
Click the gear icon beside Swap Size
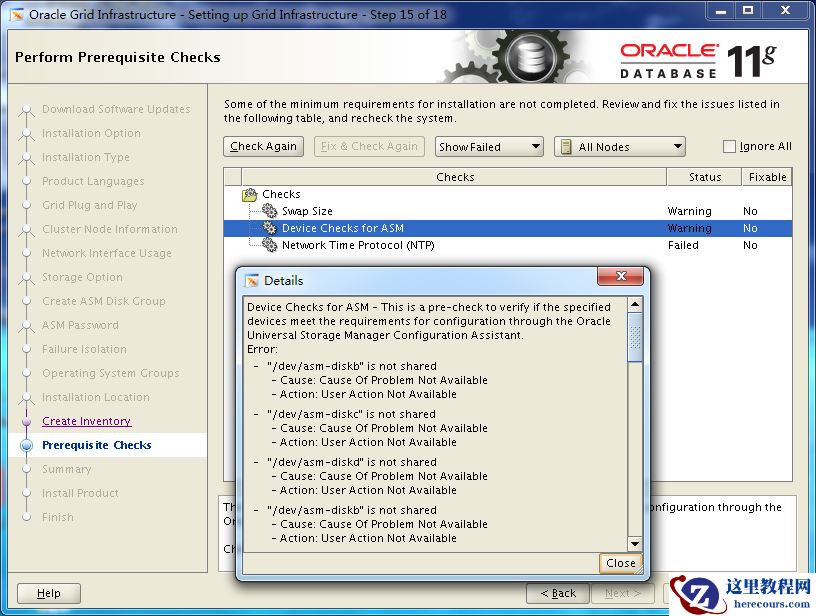pos(270,211)
